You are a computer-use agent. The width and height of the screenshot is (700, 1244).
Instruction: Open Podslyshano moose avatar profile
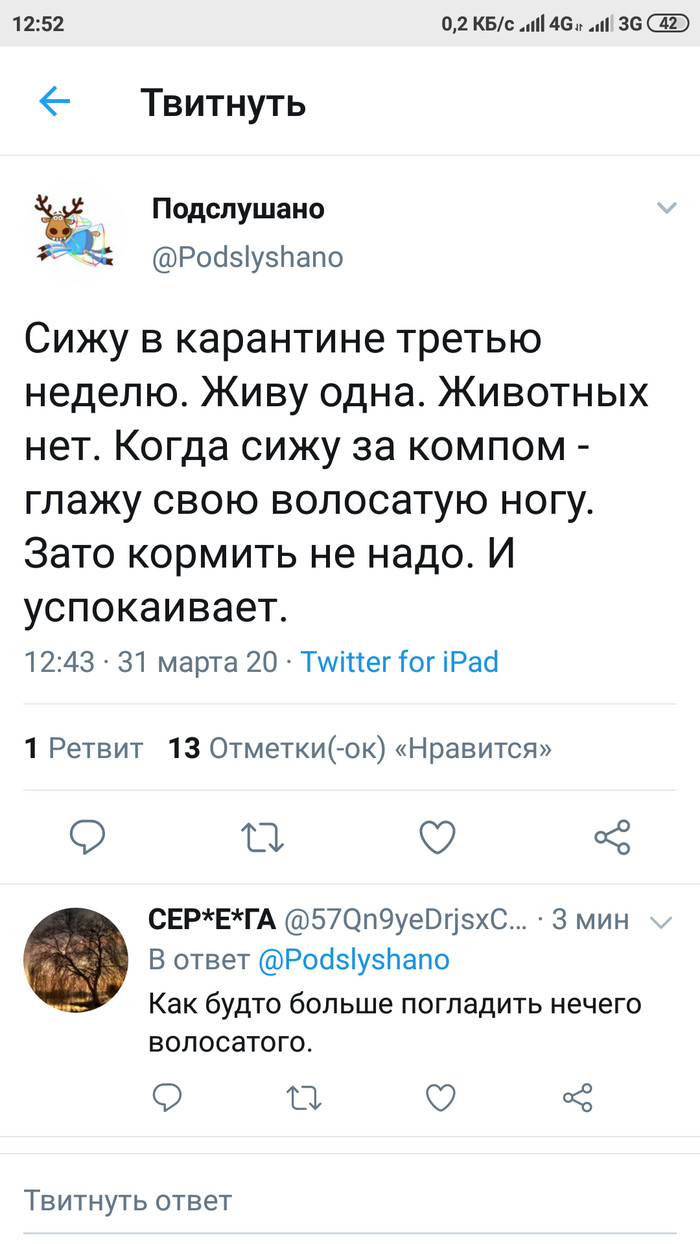(x=68, y=232)
